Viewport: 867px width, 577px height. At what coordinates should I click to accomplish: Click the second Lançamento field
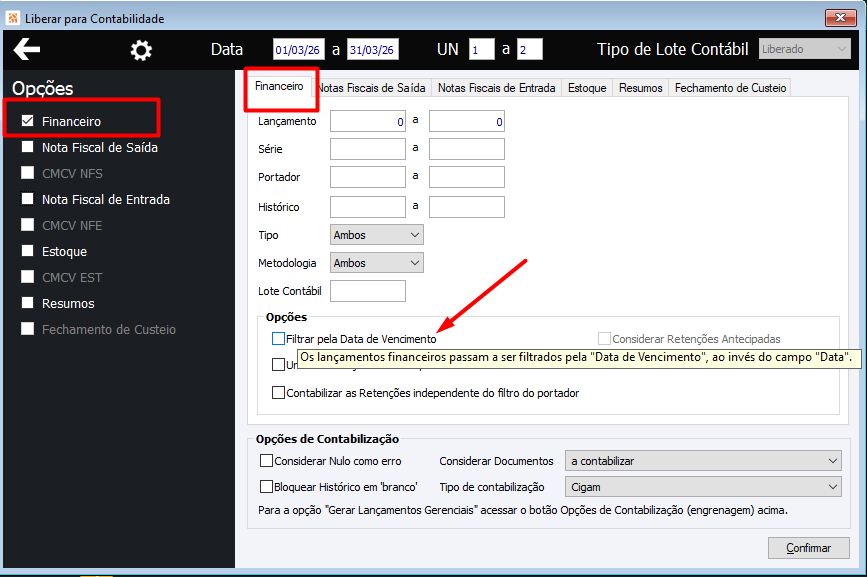click(x=467, y=122)
